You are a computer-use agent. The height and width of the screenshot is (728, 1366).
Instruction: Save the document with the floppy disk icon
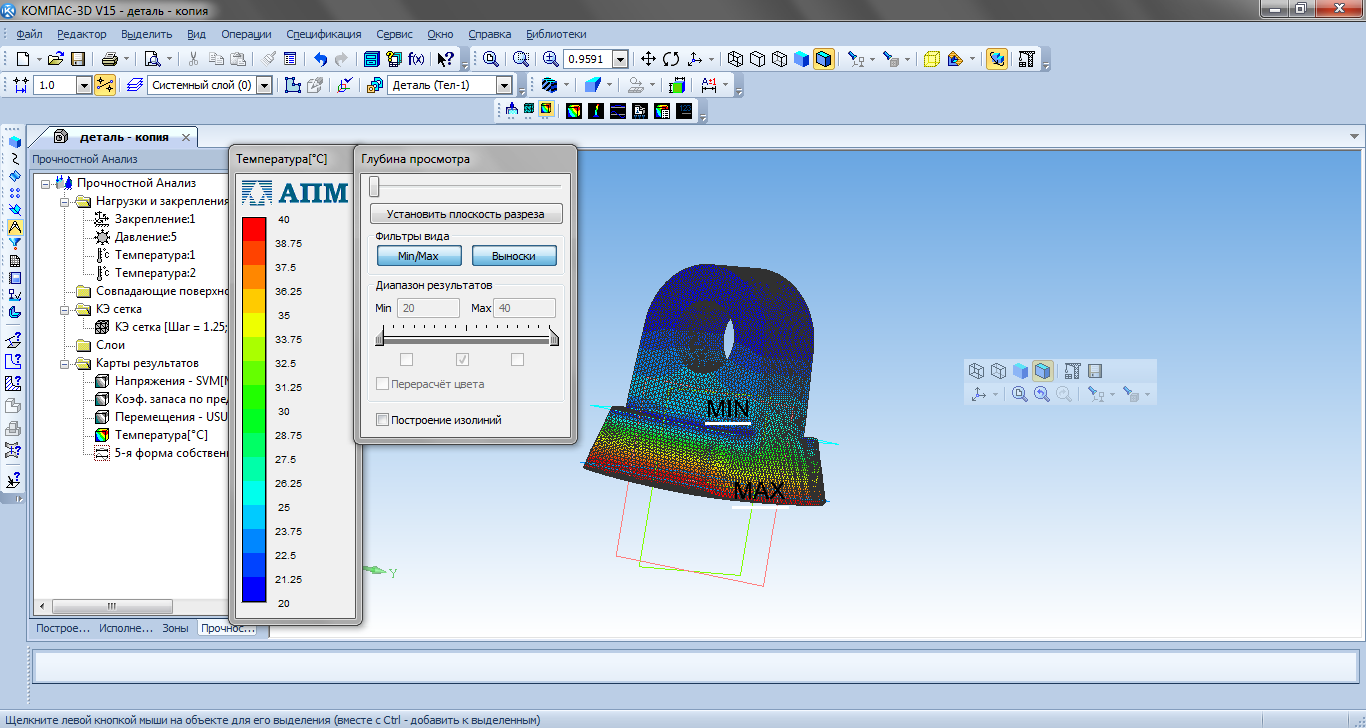point(78,59)
